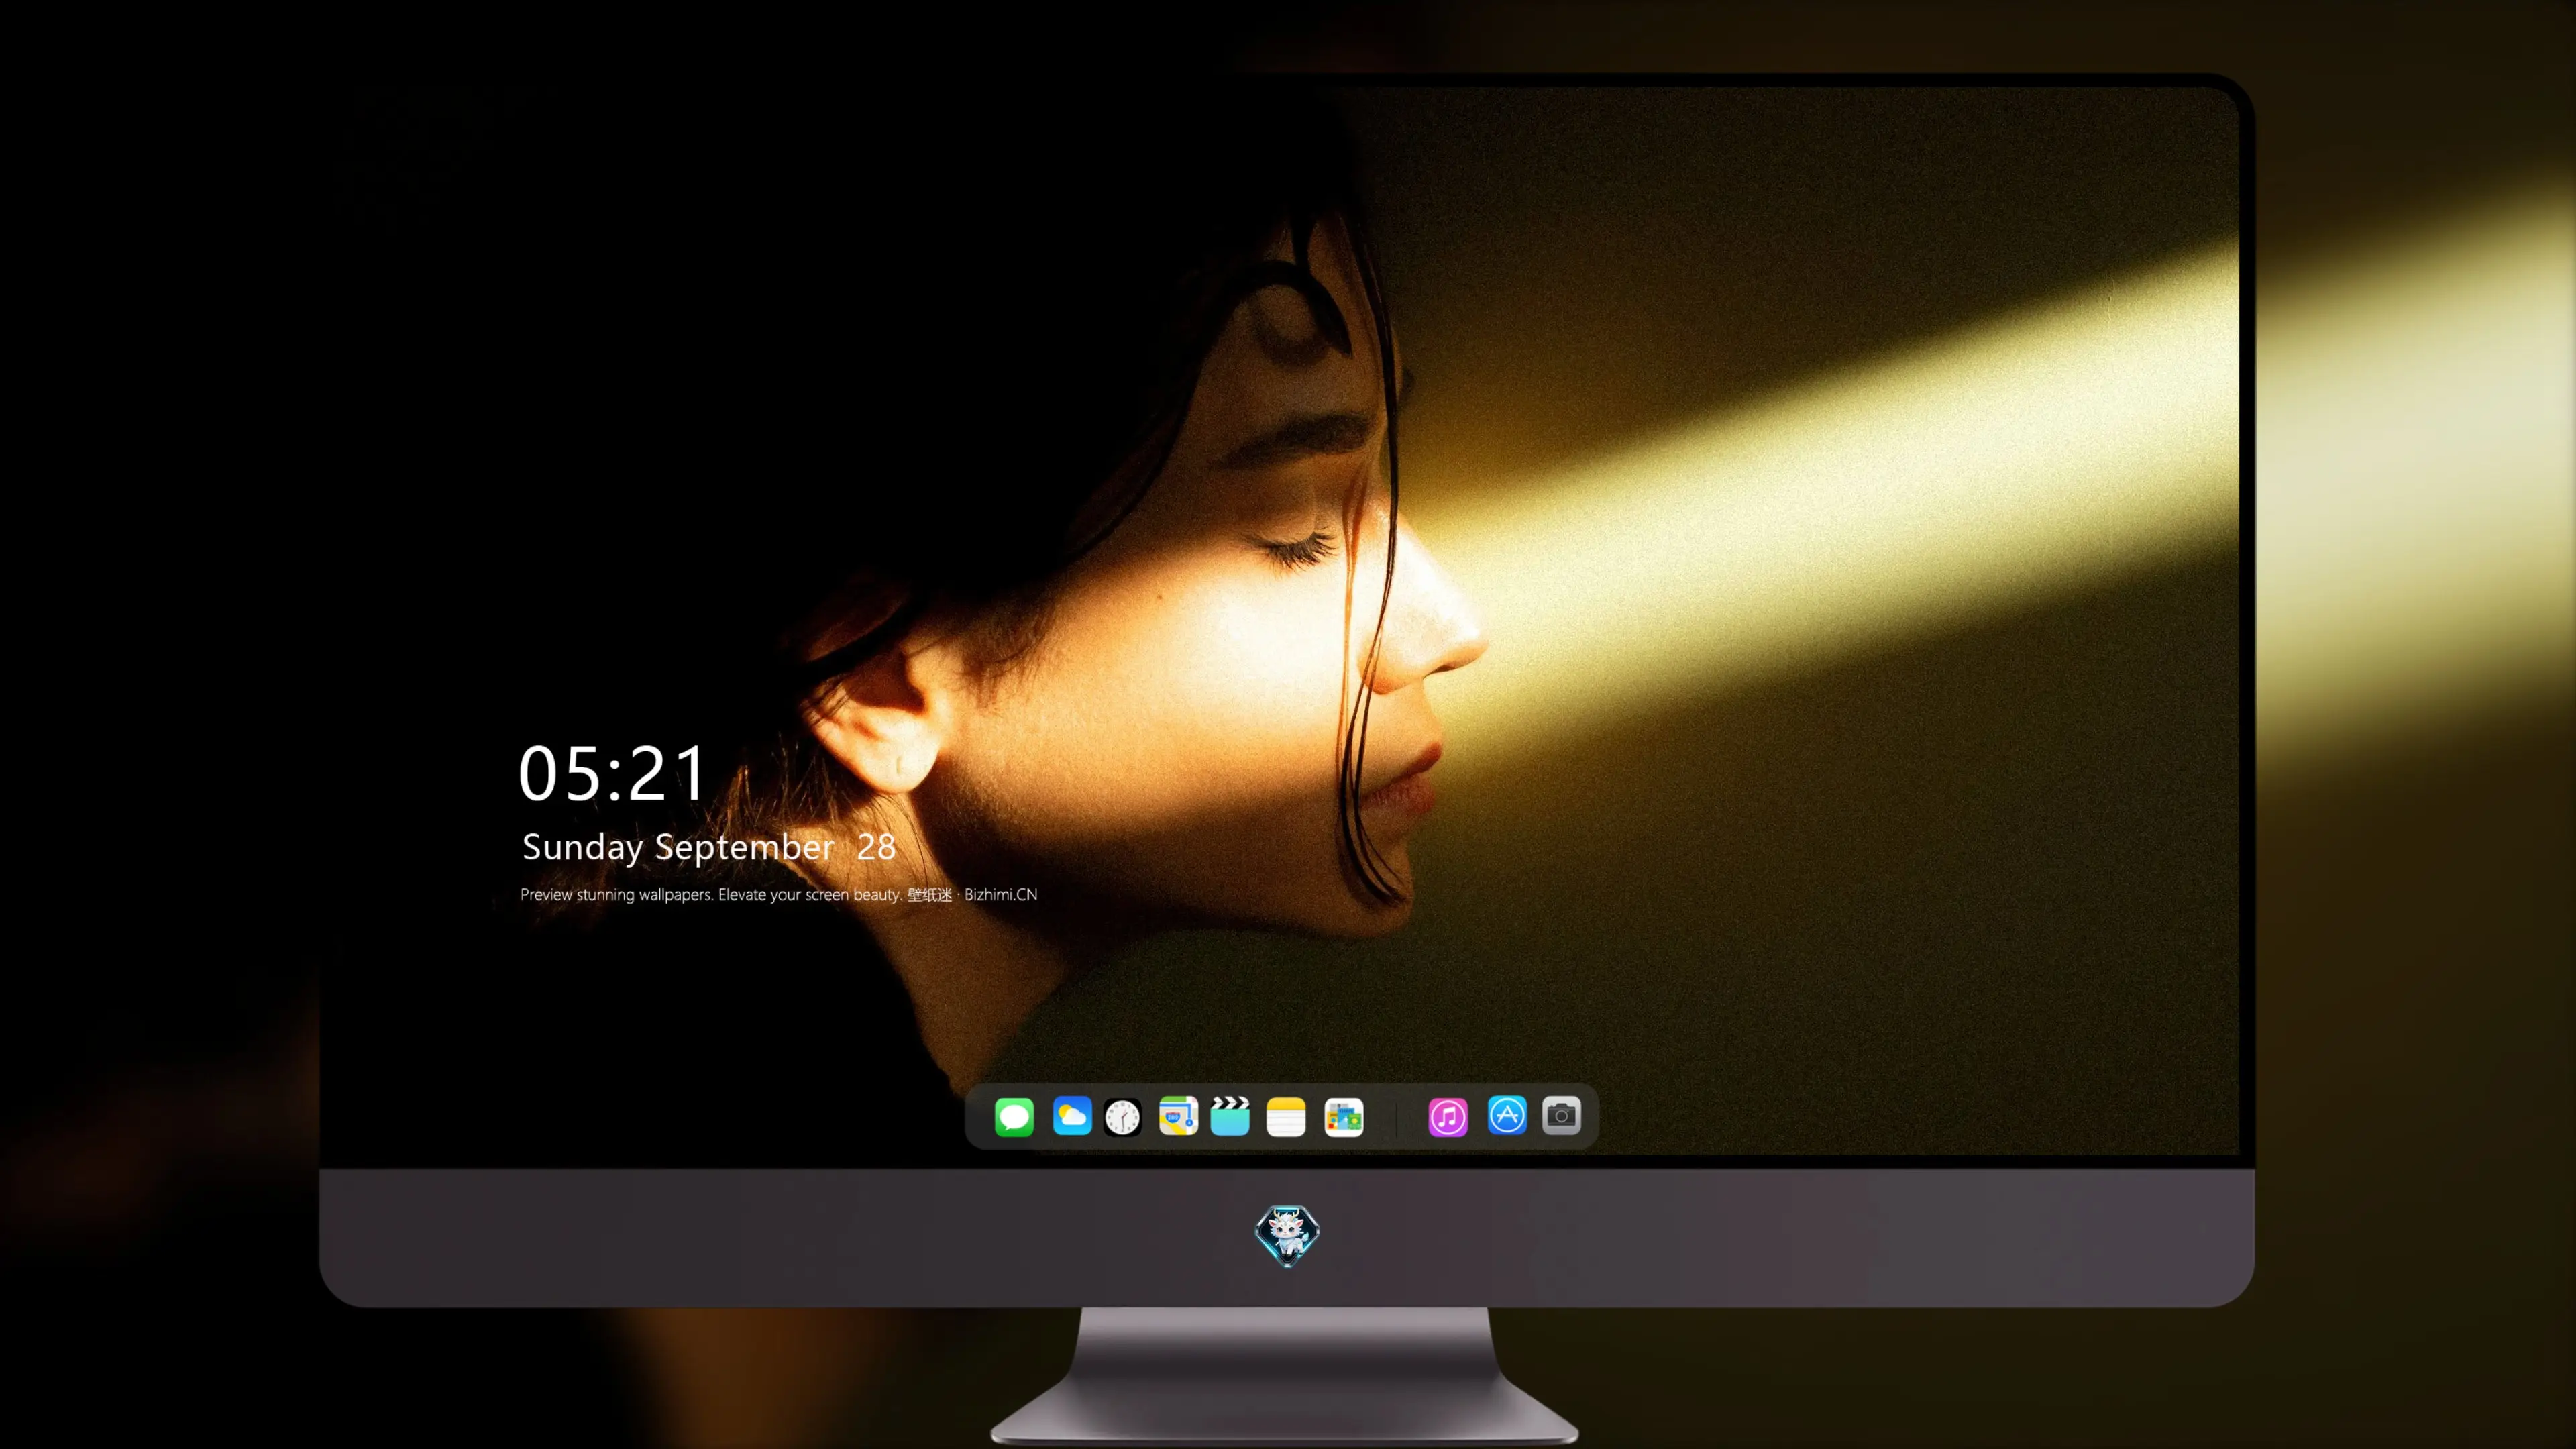The image size is (2576, 1449).
Task: Open the Clock app in the dock
Action: (1122, 1117)
